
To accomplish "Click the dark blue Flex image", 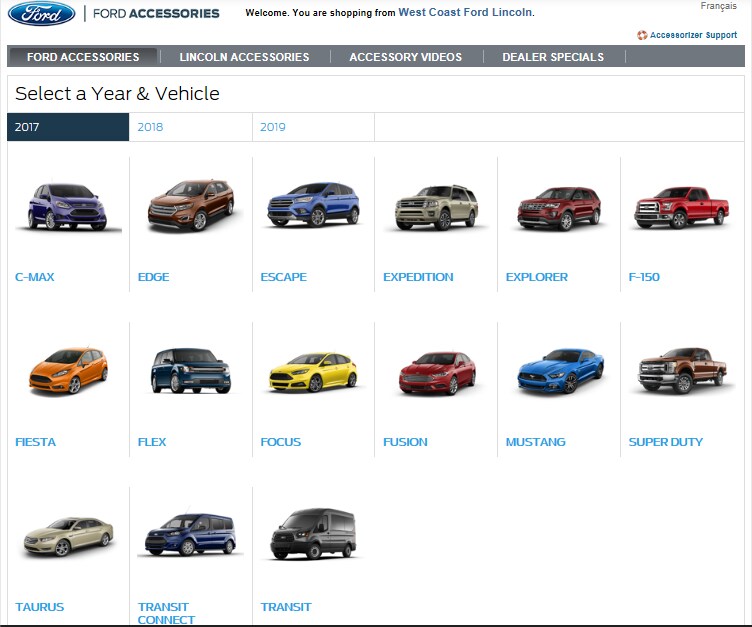I will (x=191, y=370).
